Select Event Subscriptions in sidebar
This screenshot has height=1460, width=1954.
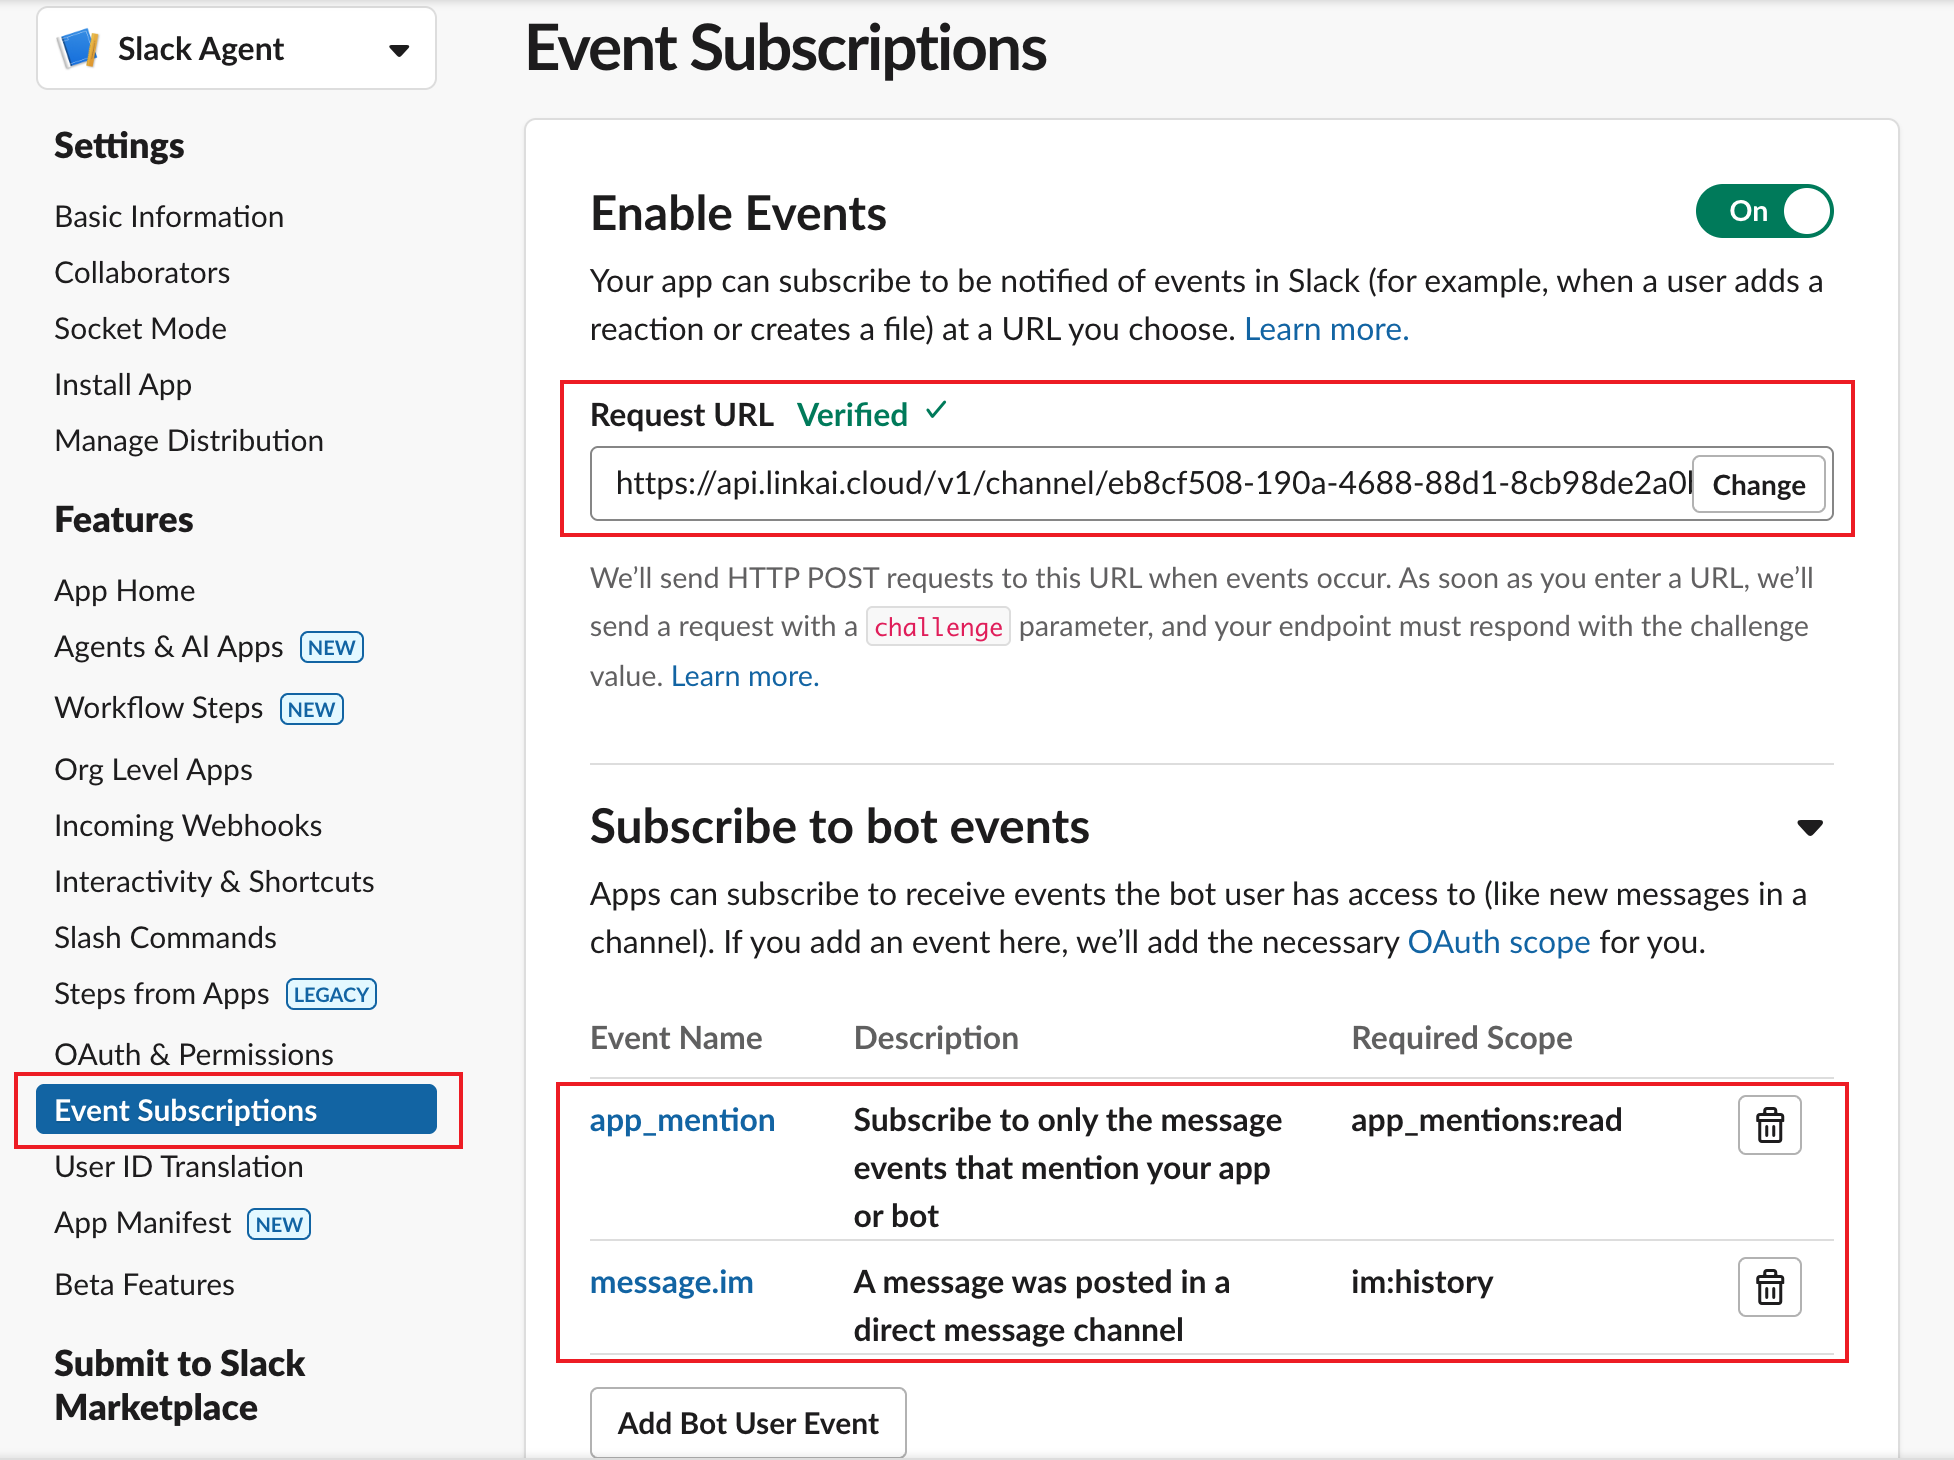[236, 1110]
